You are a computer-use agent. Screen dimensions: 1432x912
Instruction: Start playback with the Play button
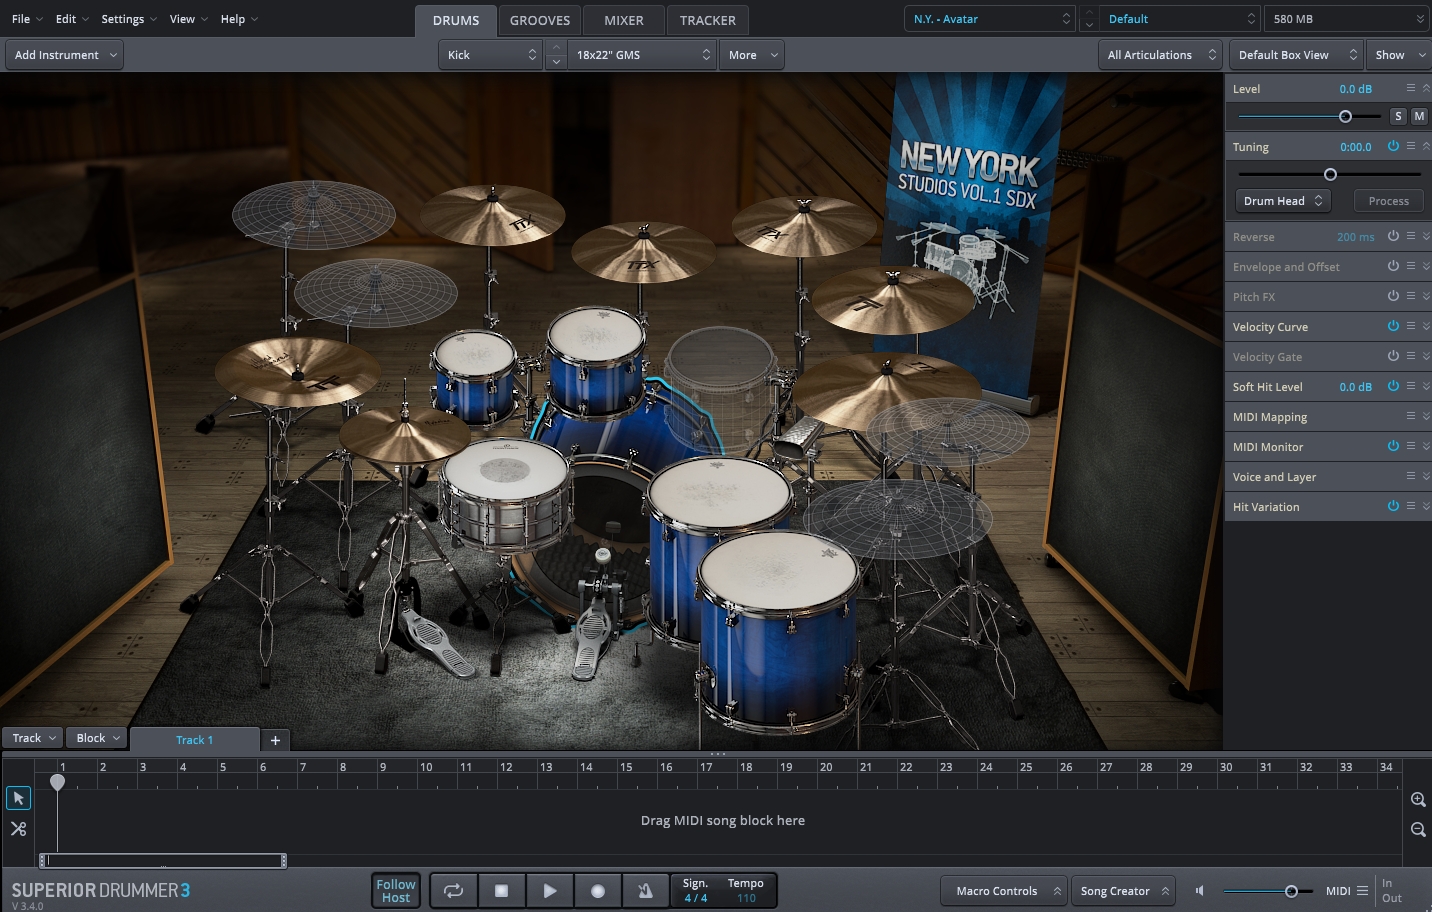(x=549, y=890)
